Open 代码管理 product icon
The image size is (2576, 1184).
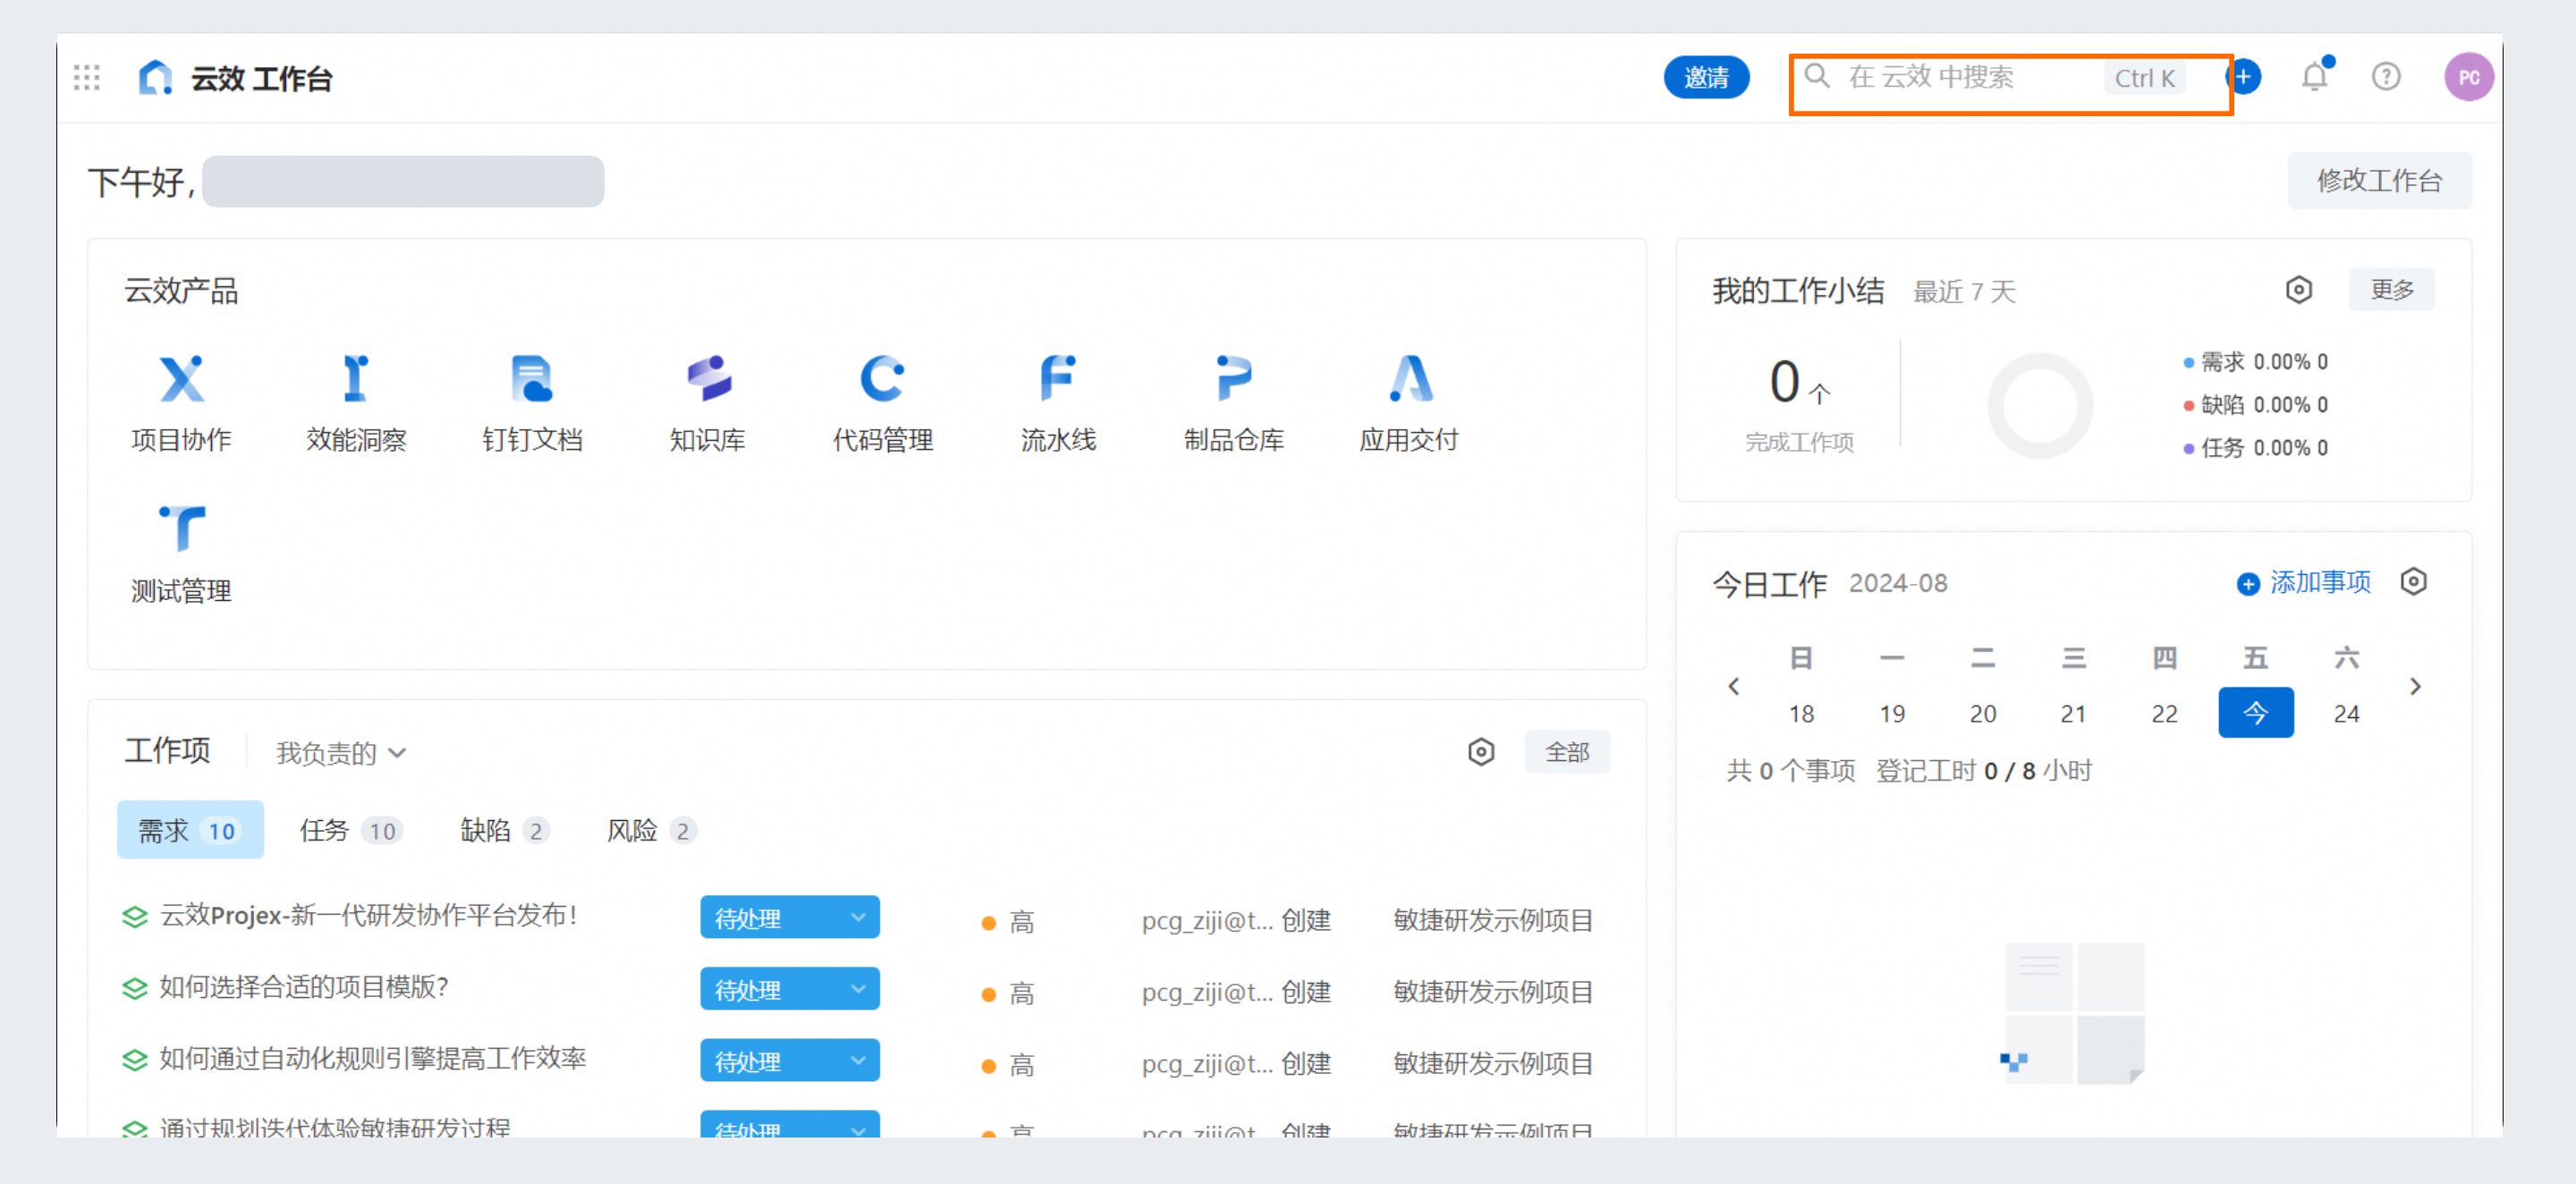point(883,379)
